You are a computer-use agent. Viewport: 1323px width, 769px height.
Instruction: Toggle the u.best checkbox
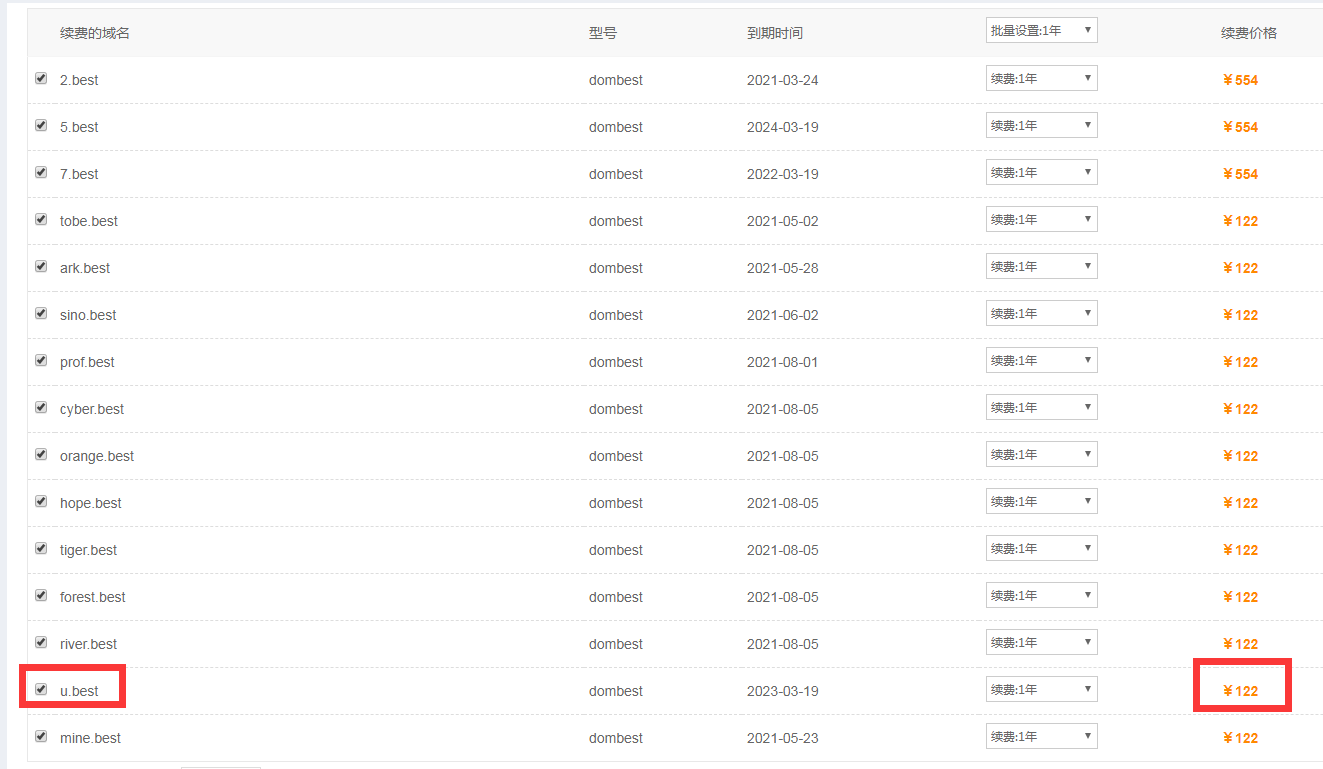click(41, 689)
